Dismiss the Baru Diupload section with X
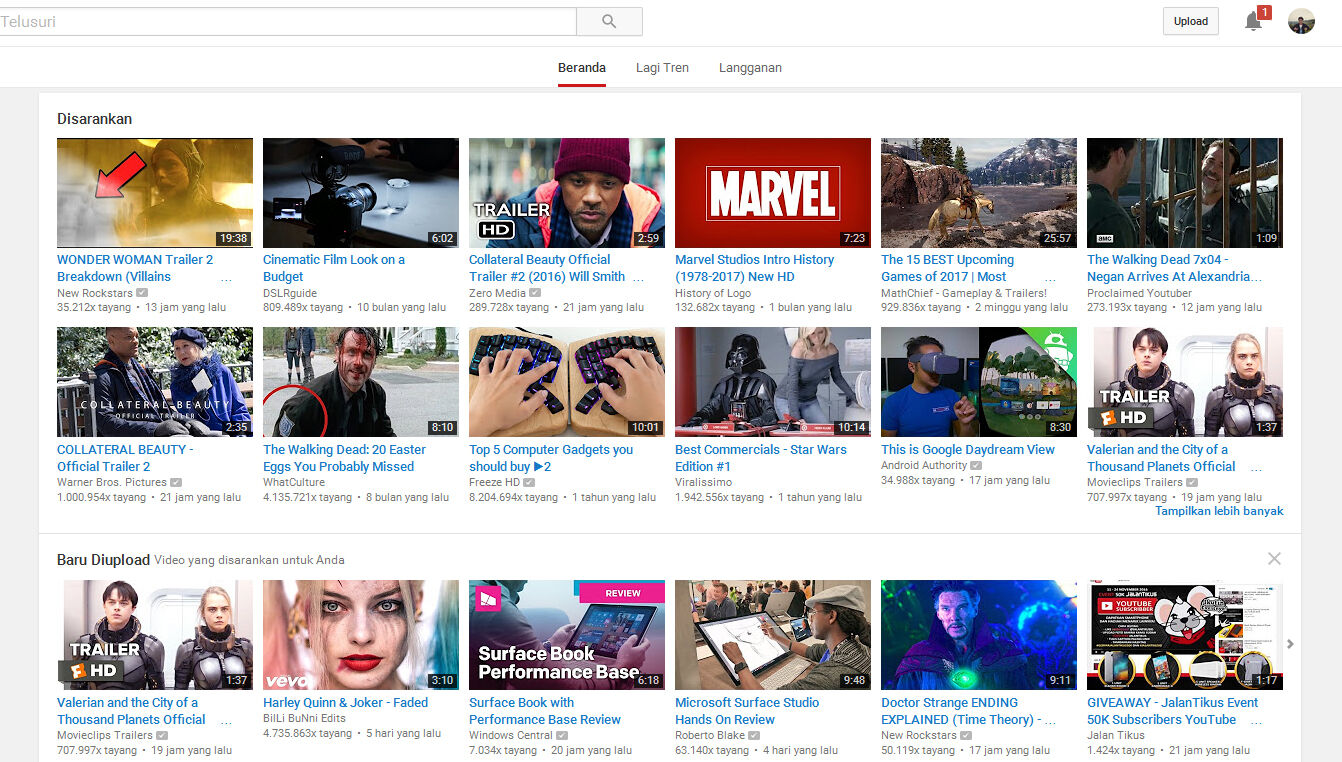Screen dimensions: 1342x762 (x=1274, y=559)
